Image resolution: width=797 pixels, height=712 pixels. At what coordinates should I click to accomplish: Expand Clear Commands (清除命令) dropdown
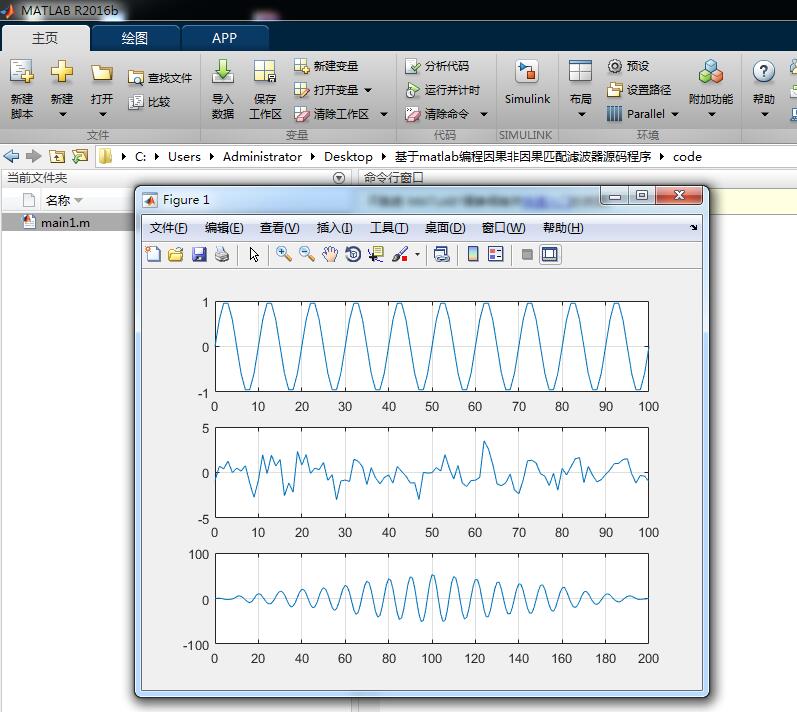pyautogui.click(x=484, y=114)
